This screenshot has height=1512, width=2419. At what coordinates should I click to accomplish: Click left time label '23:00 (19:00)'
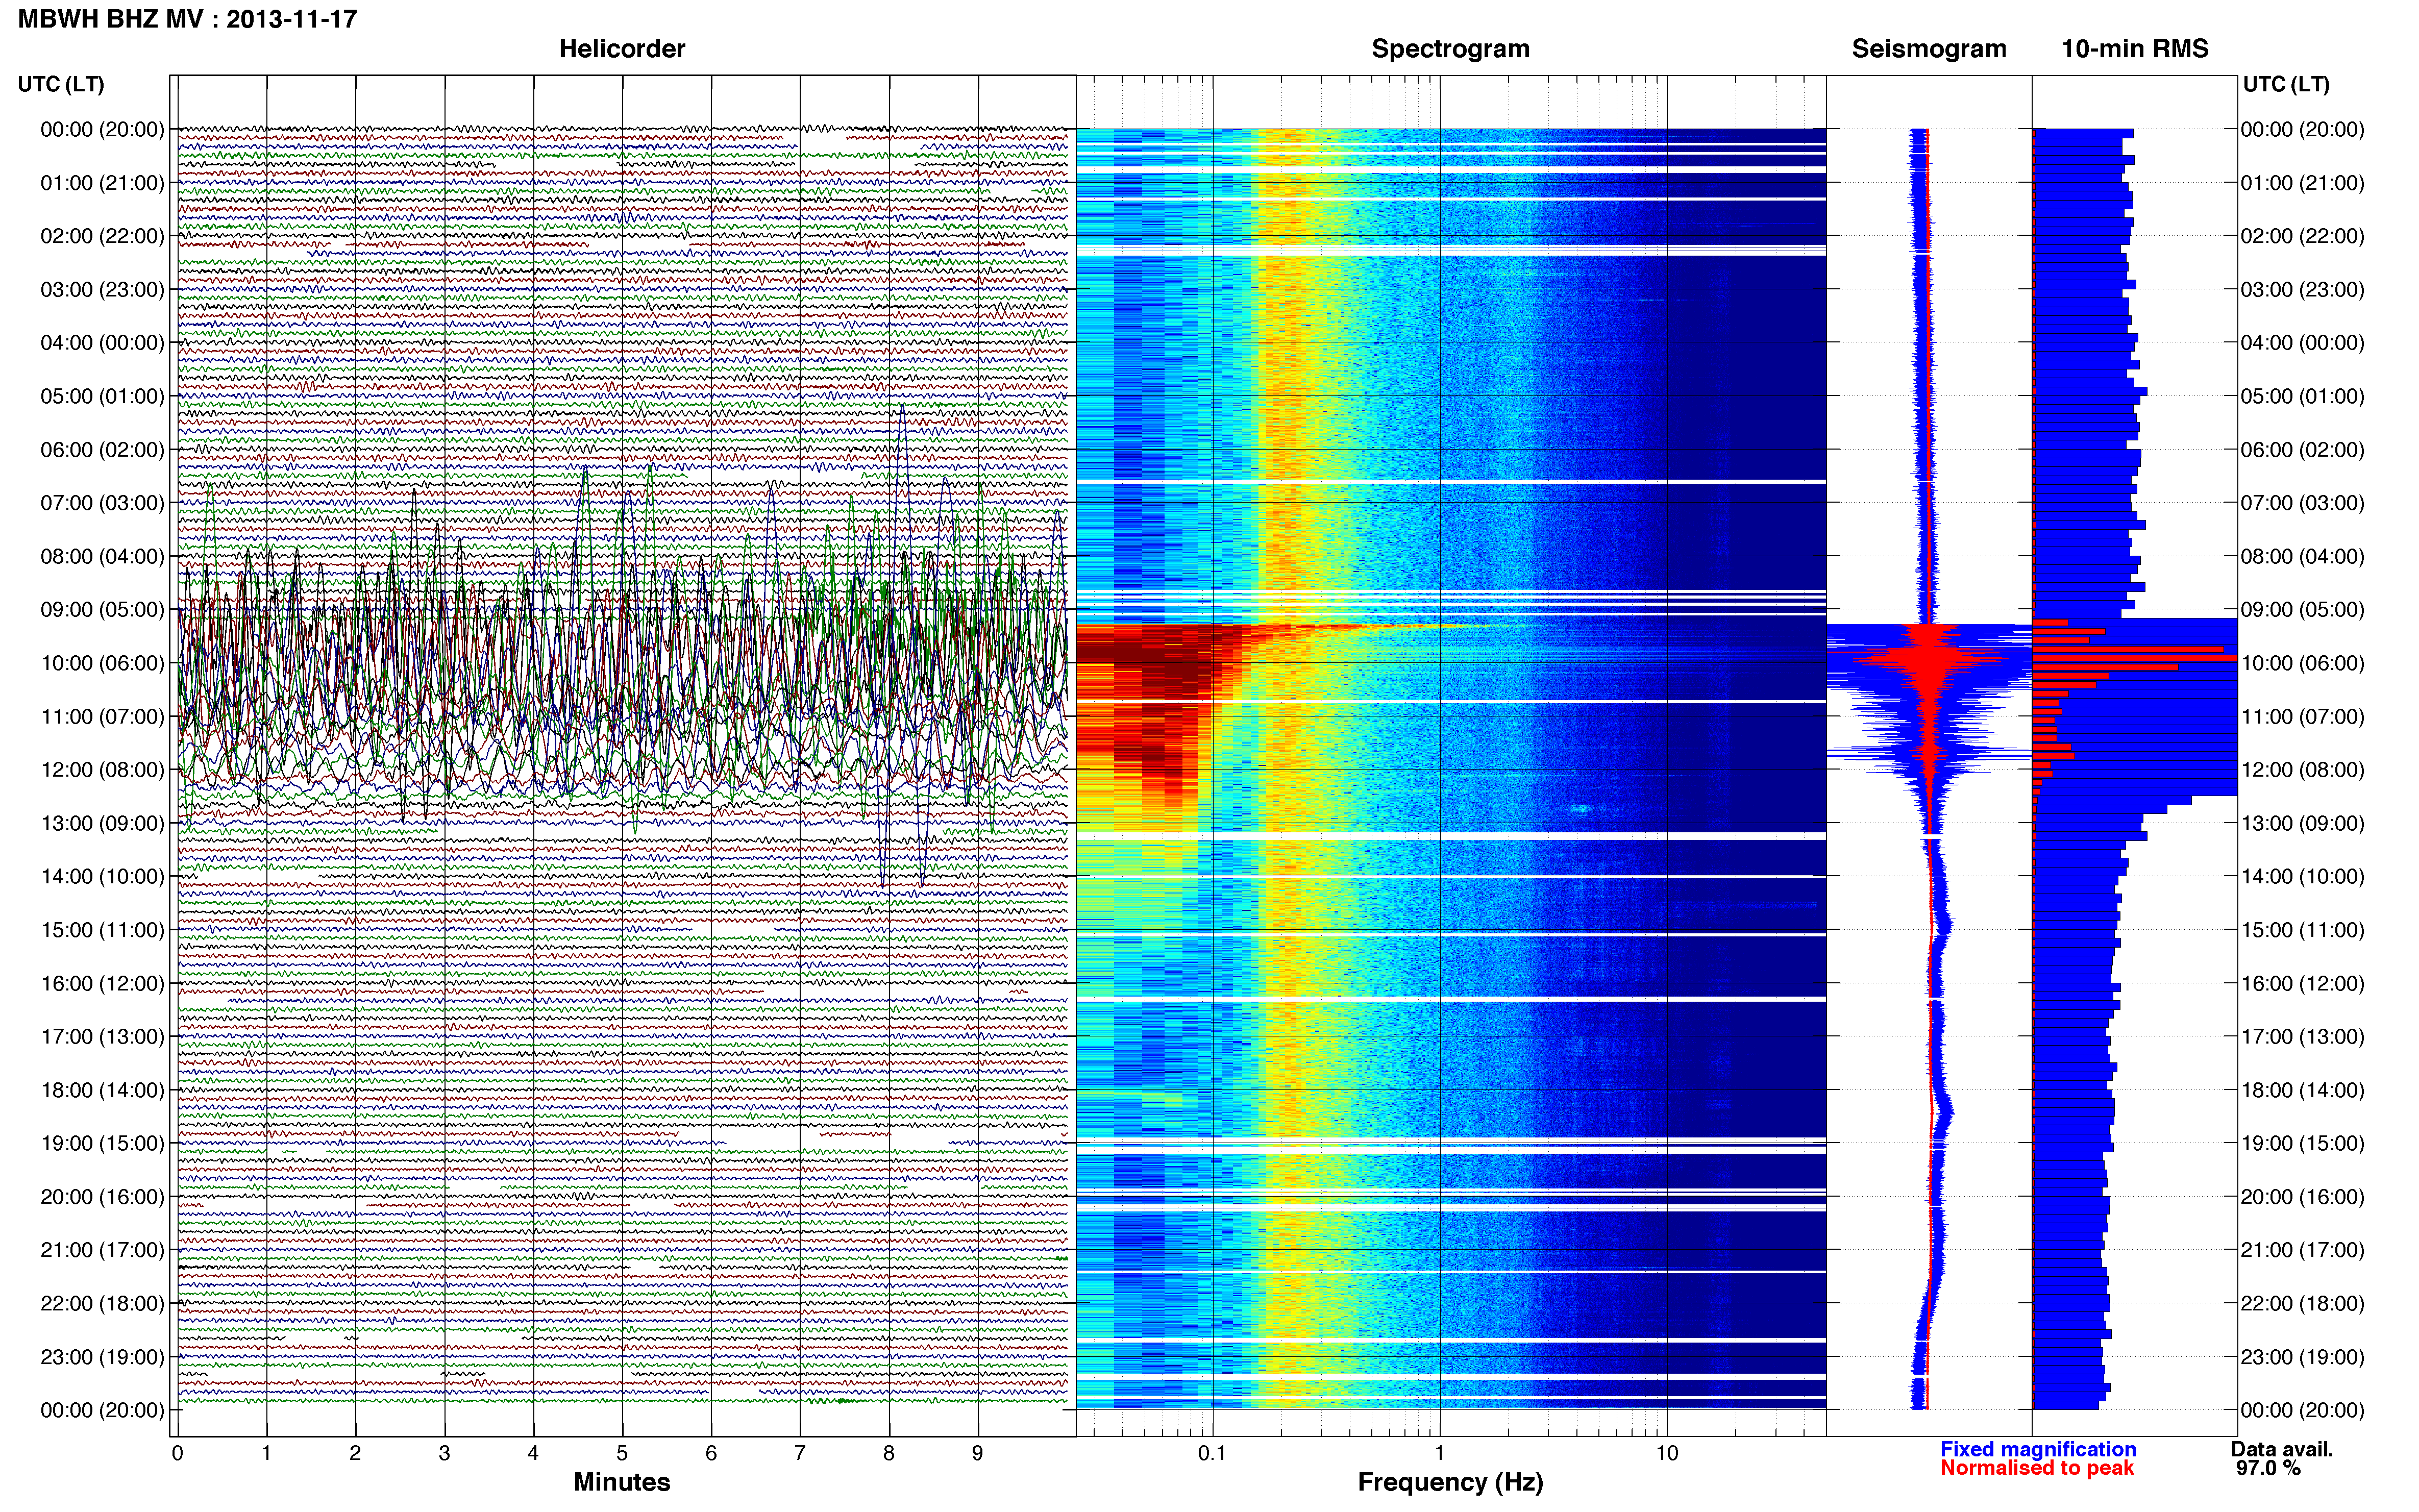[x=102, y=1357]
